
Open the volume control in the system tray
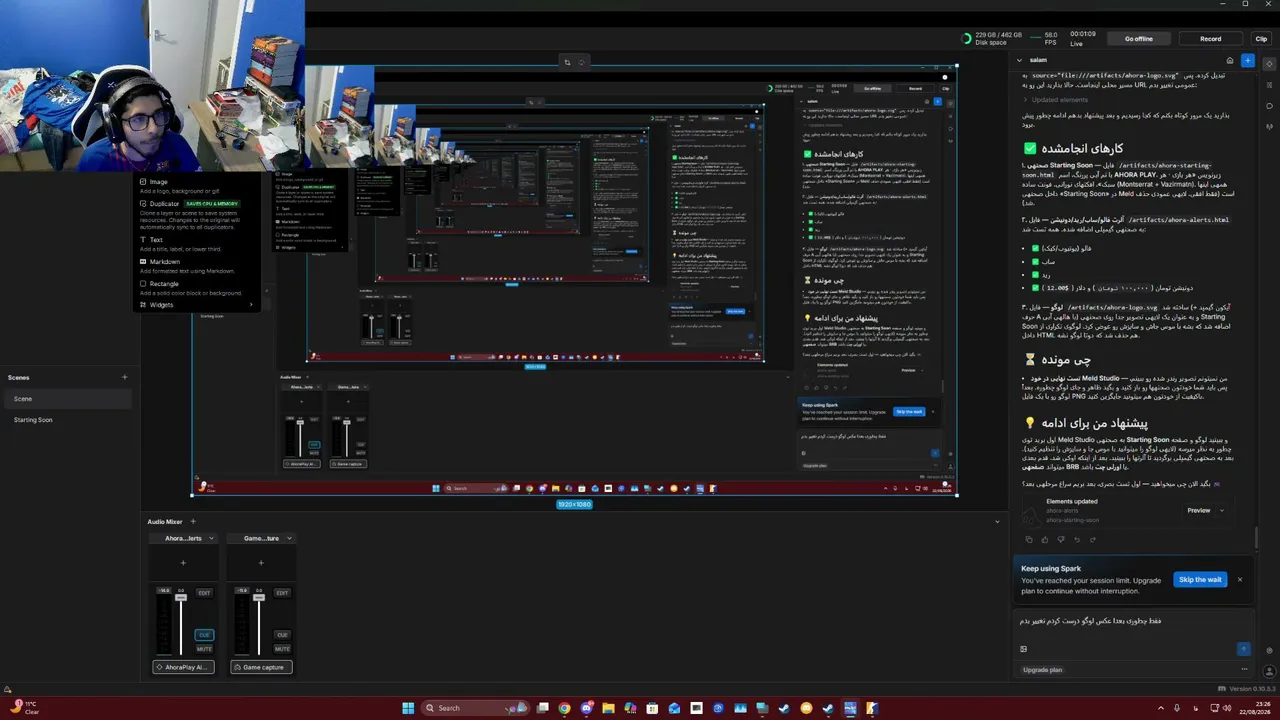click(x=1227, y=708)
